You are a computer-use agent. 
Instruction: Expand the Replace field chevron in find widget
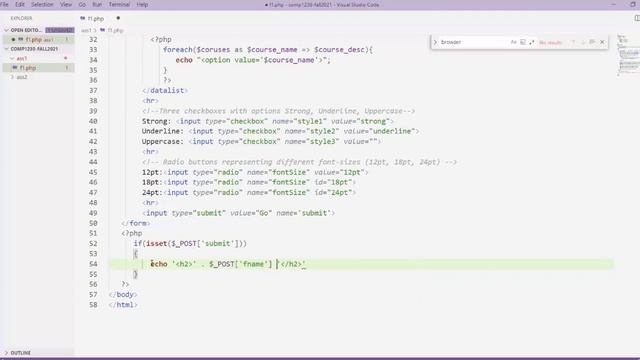click(435, 42)
